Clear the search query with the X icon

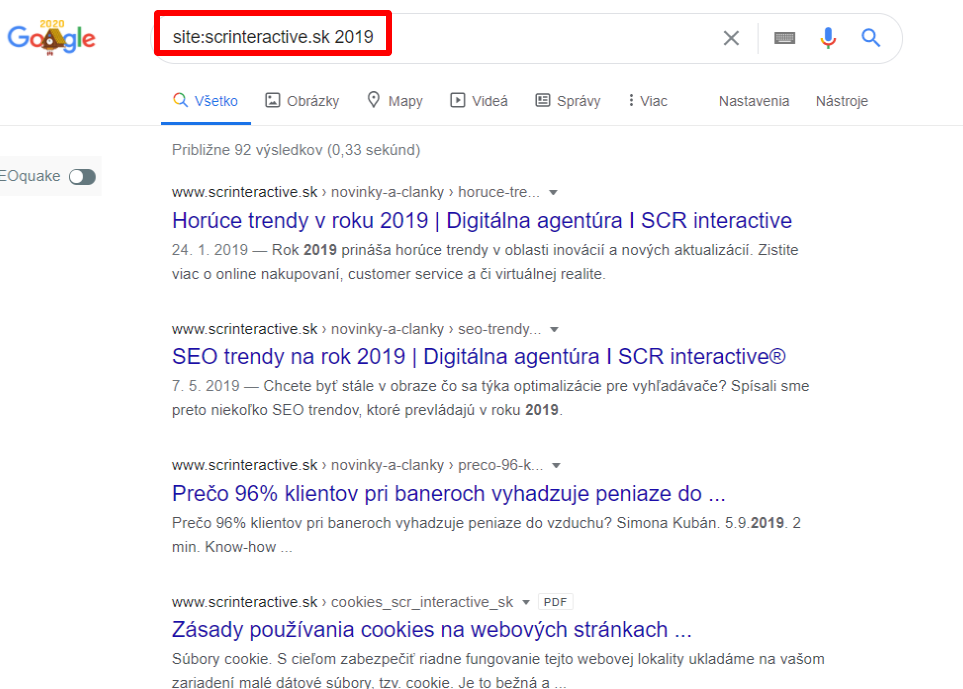pyautogui.click(x=731, y=38)
